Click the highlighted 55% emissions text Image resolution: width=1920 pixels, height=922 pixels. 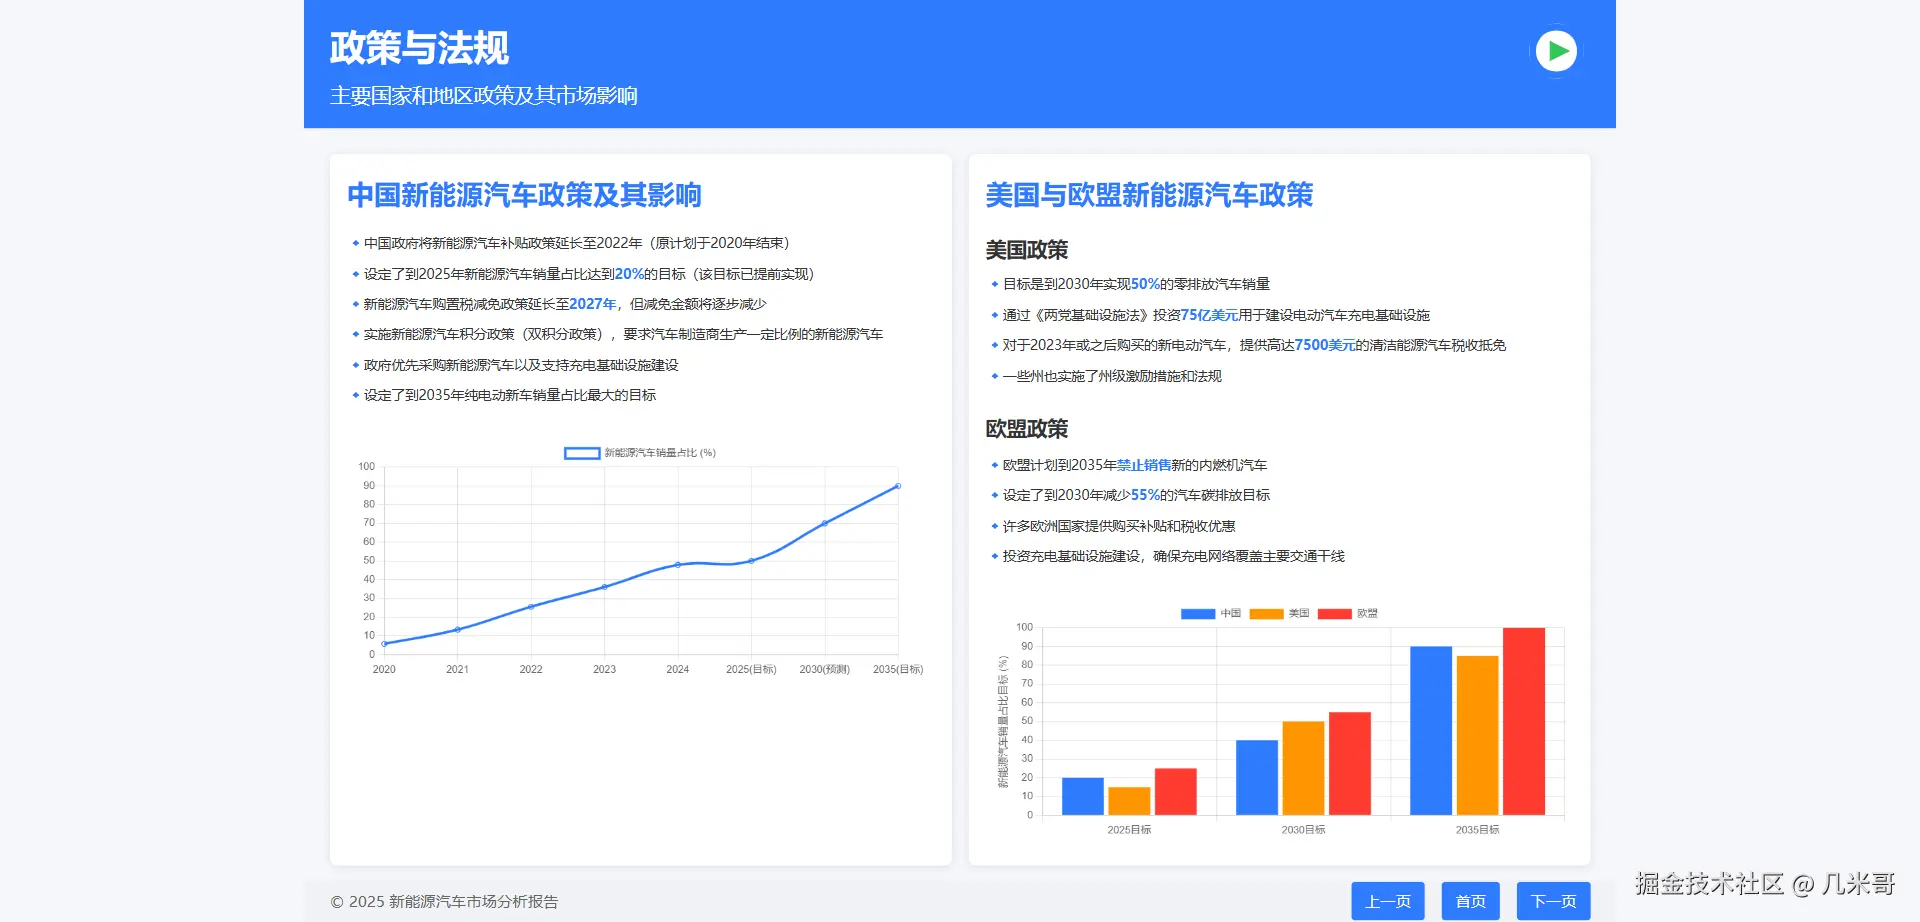coord(1145,495)
